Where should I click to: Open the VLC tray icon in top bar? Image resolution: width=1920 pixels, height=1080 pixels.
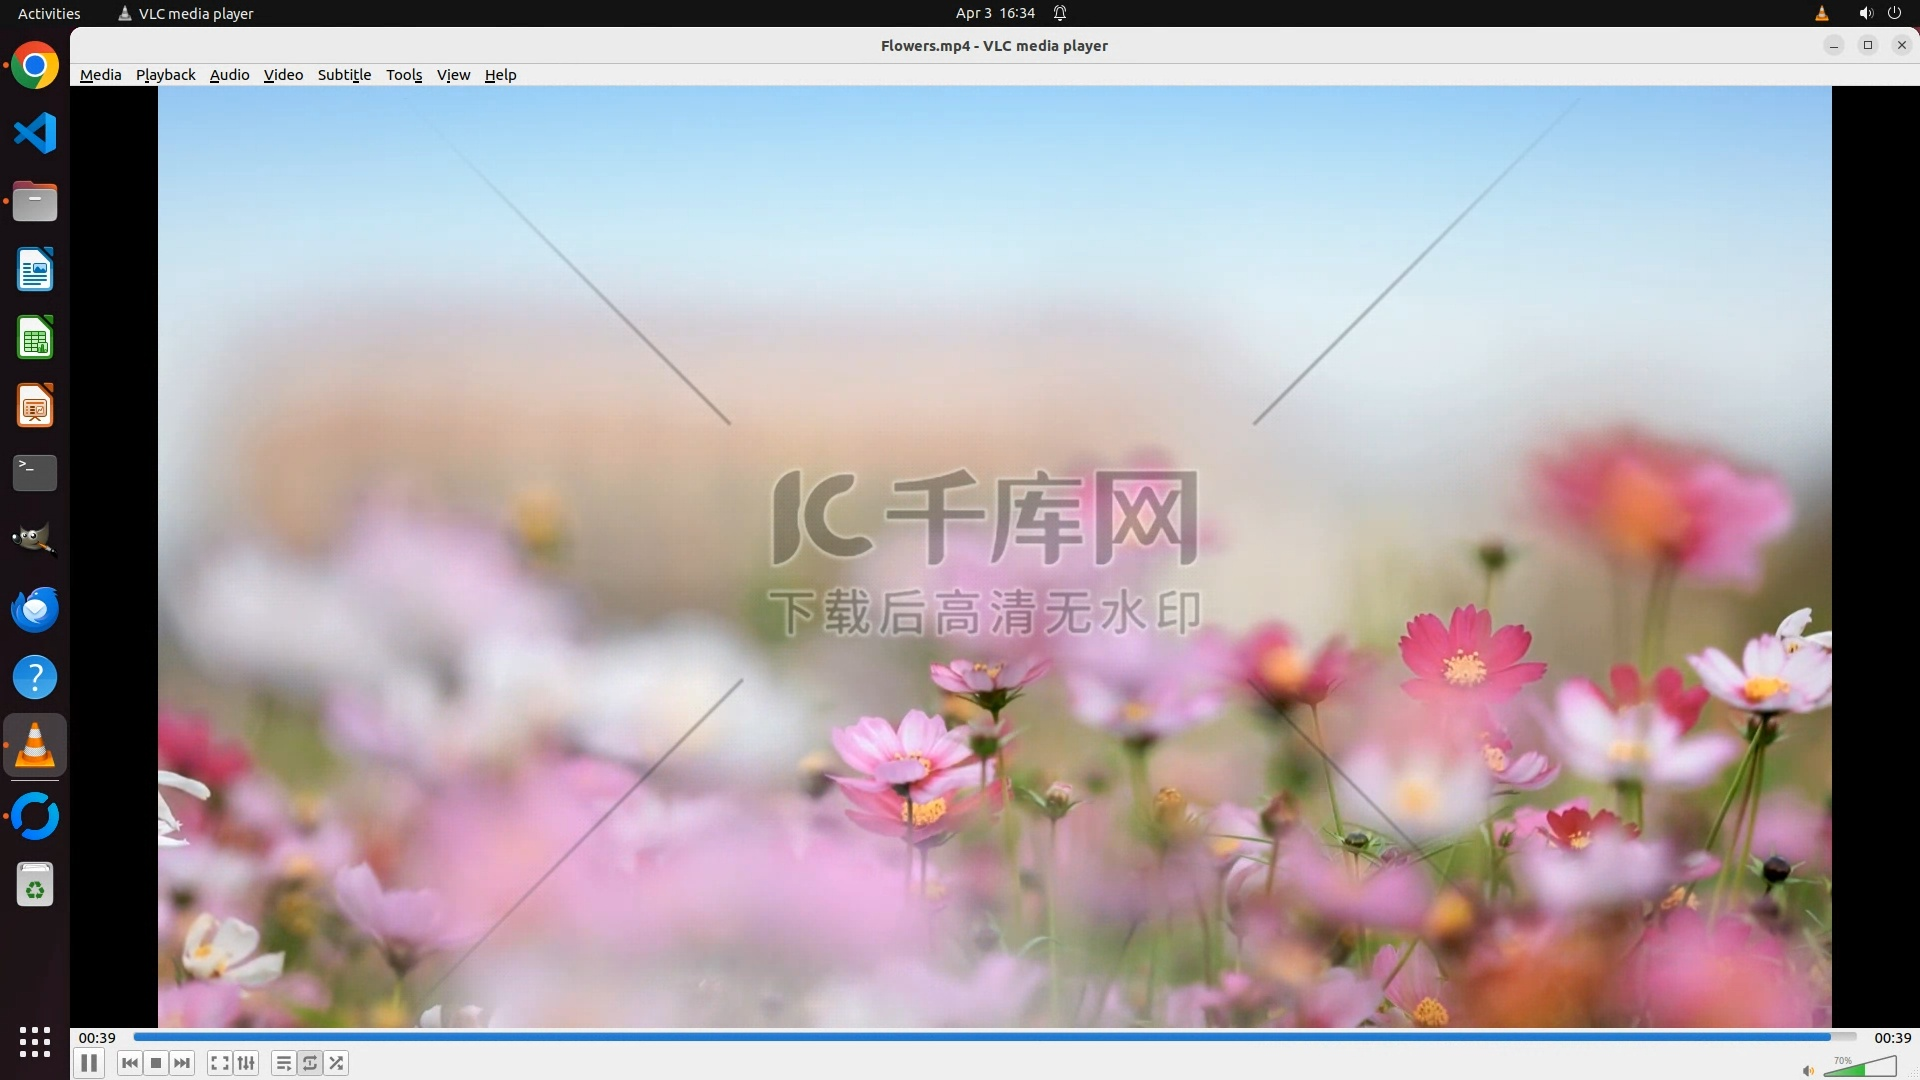[1821, 13]
